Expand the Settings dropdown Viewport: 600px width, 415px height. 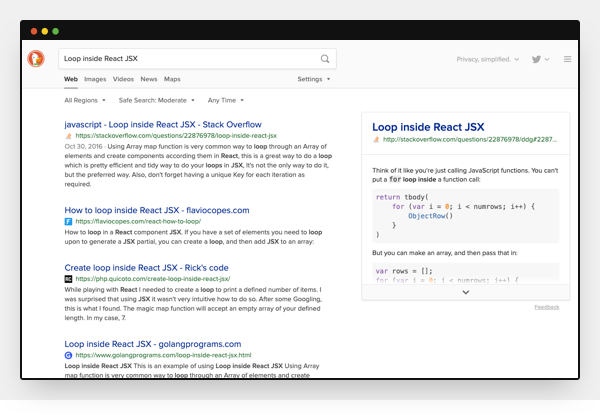[x=314, y=79]
